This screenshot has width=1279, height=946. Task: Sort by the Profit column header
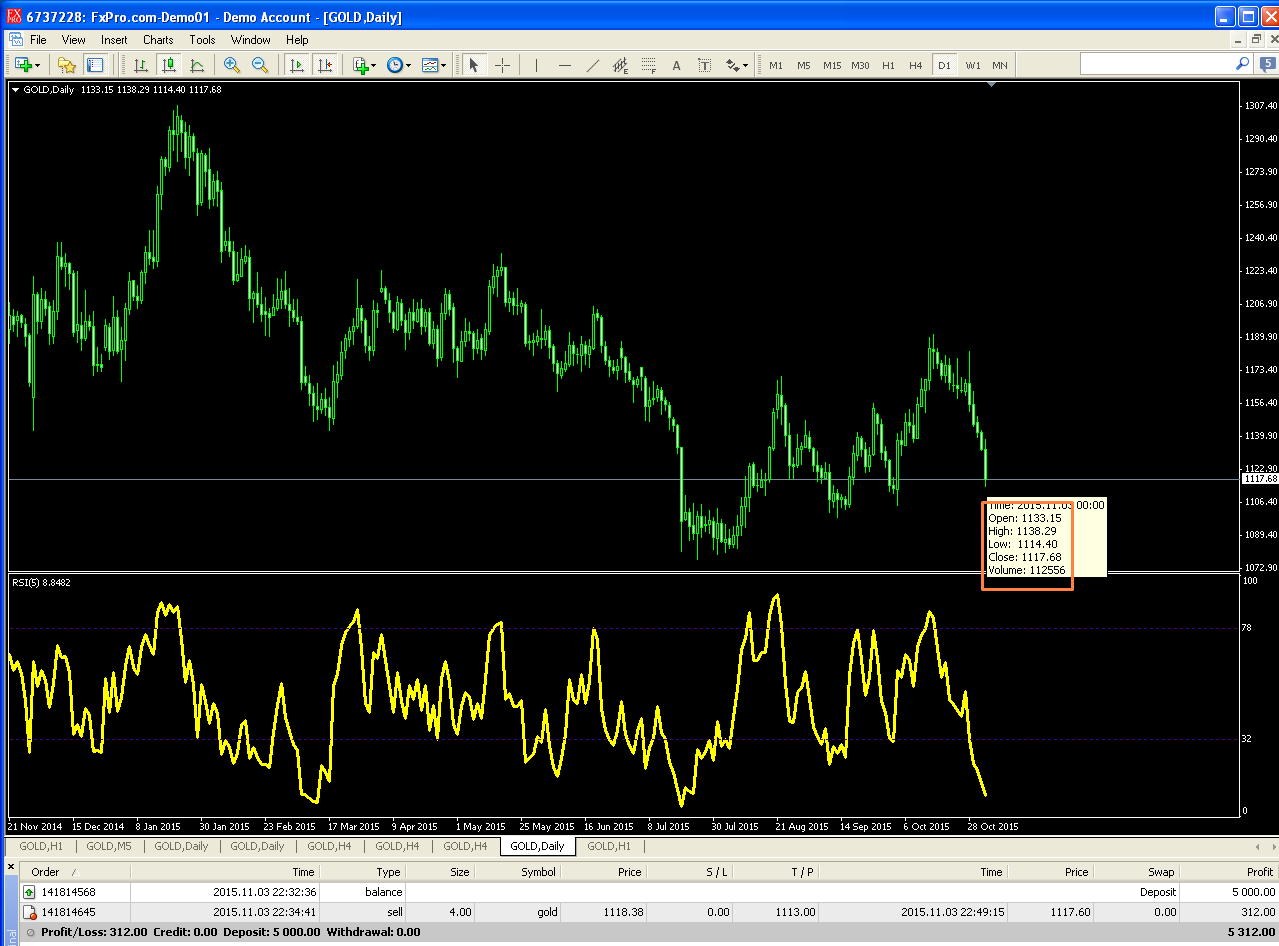click(1229, 872)
